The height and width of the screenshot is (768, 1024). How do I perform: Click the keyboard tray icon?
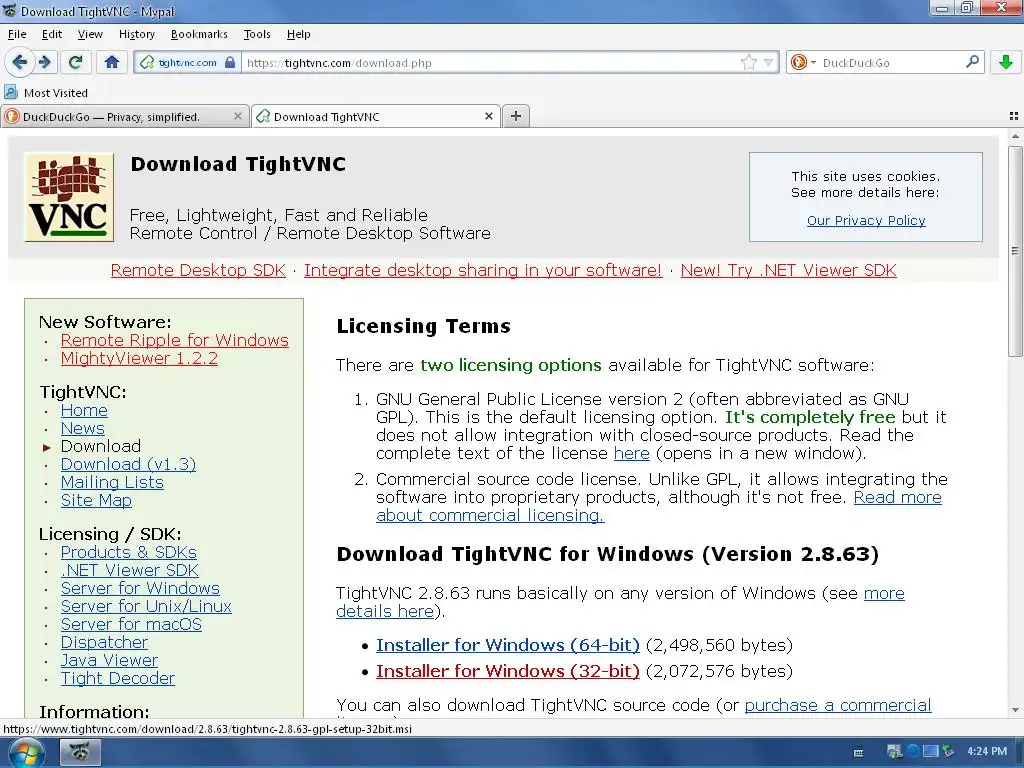coord(858,752)
